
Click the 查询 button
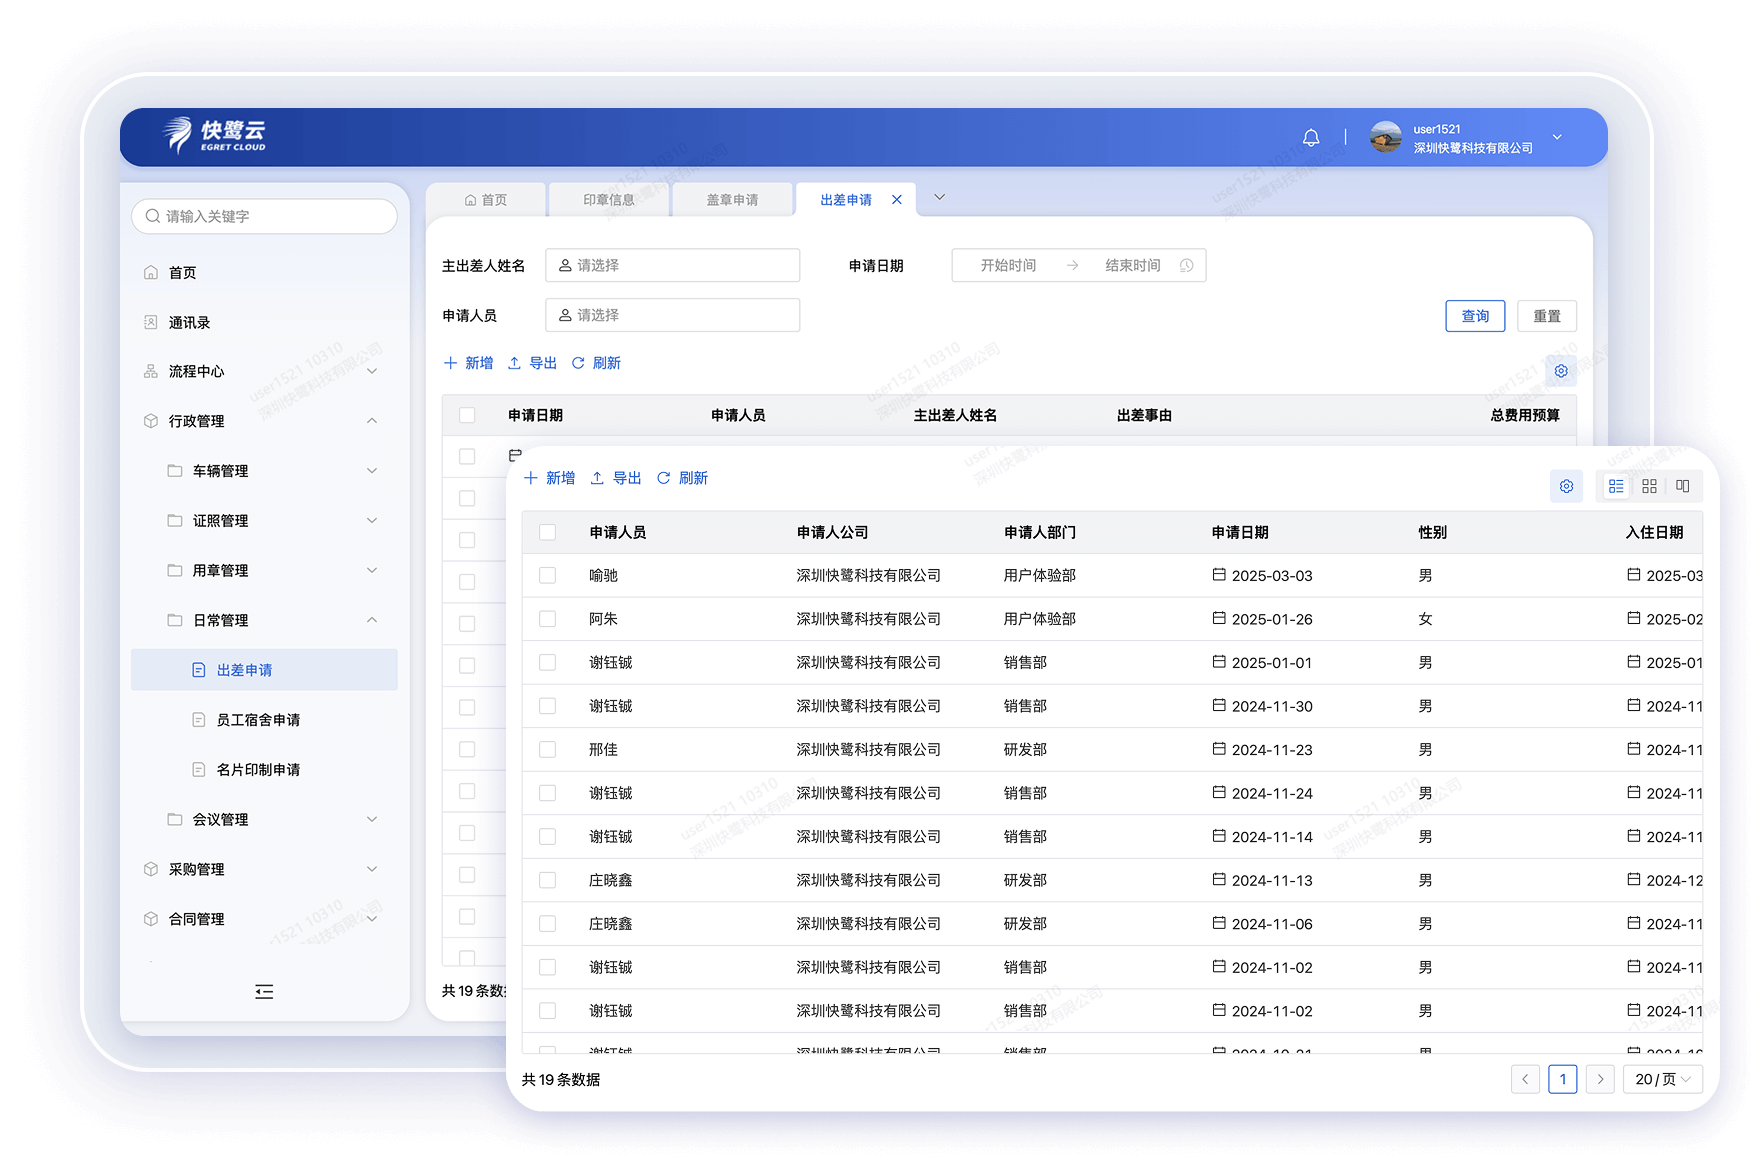[1475, 316]
